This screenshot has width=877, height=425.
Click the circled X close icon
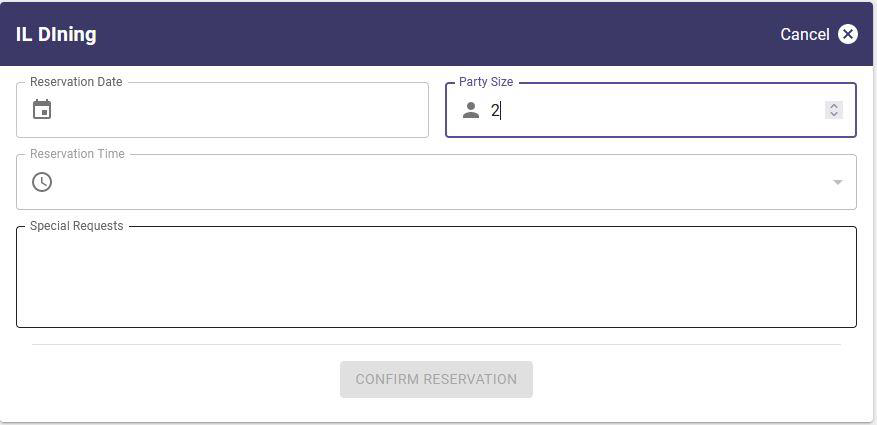point(848,34)
